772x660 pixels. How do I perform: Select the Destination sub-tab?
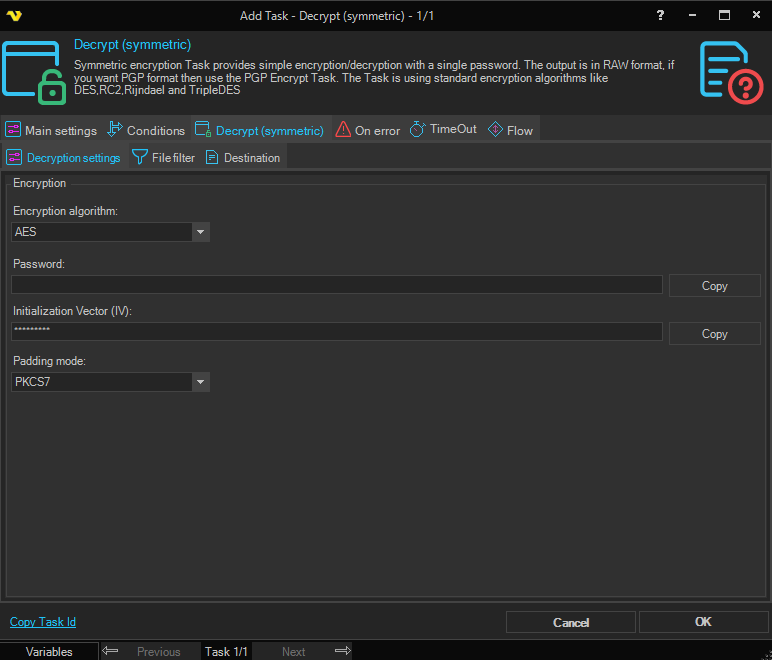pos(244,158)
